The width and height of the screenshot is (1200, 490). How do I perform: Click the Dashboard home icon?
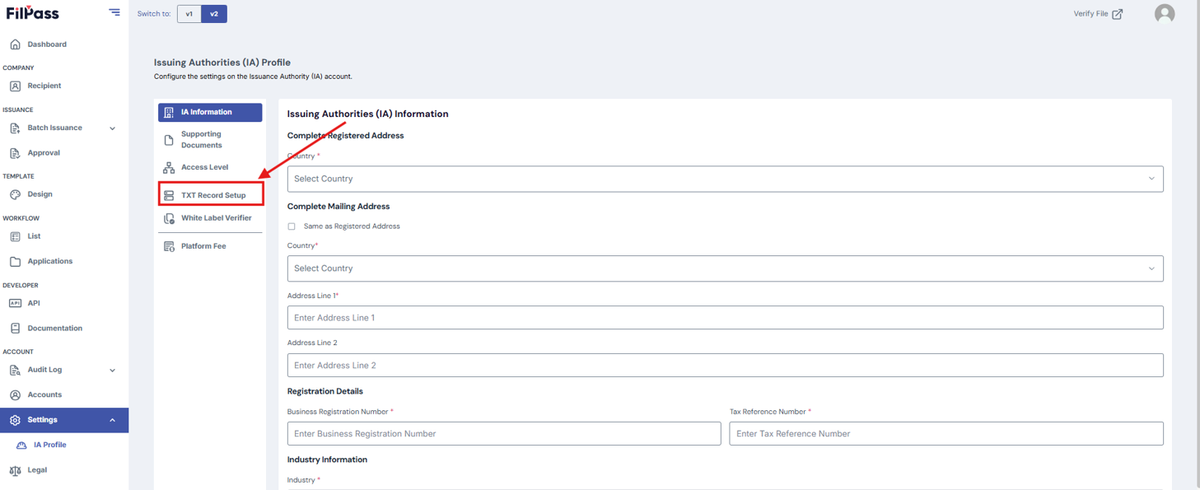(15, 44)
